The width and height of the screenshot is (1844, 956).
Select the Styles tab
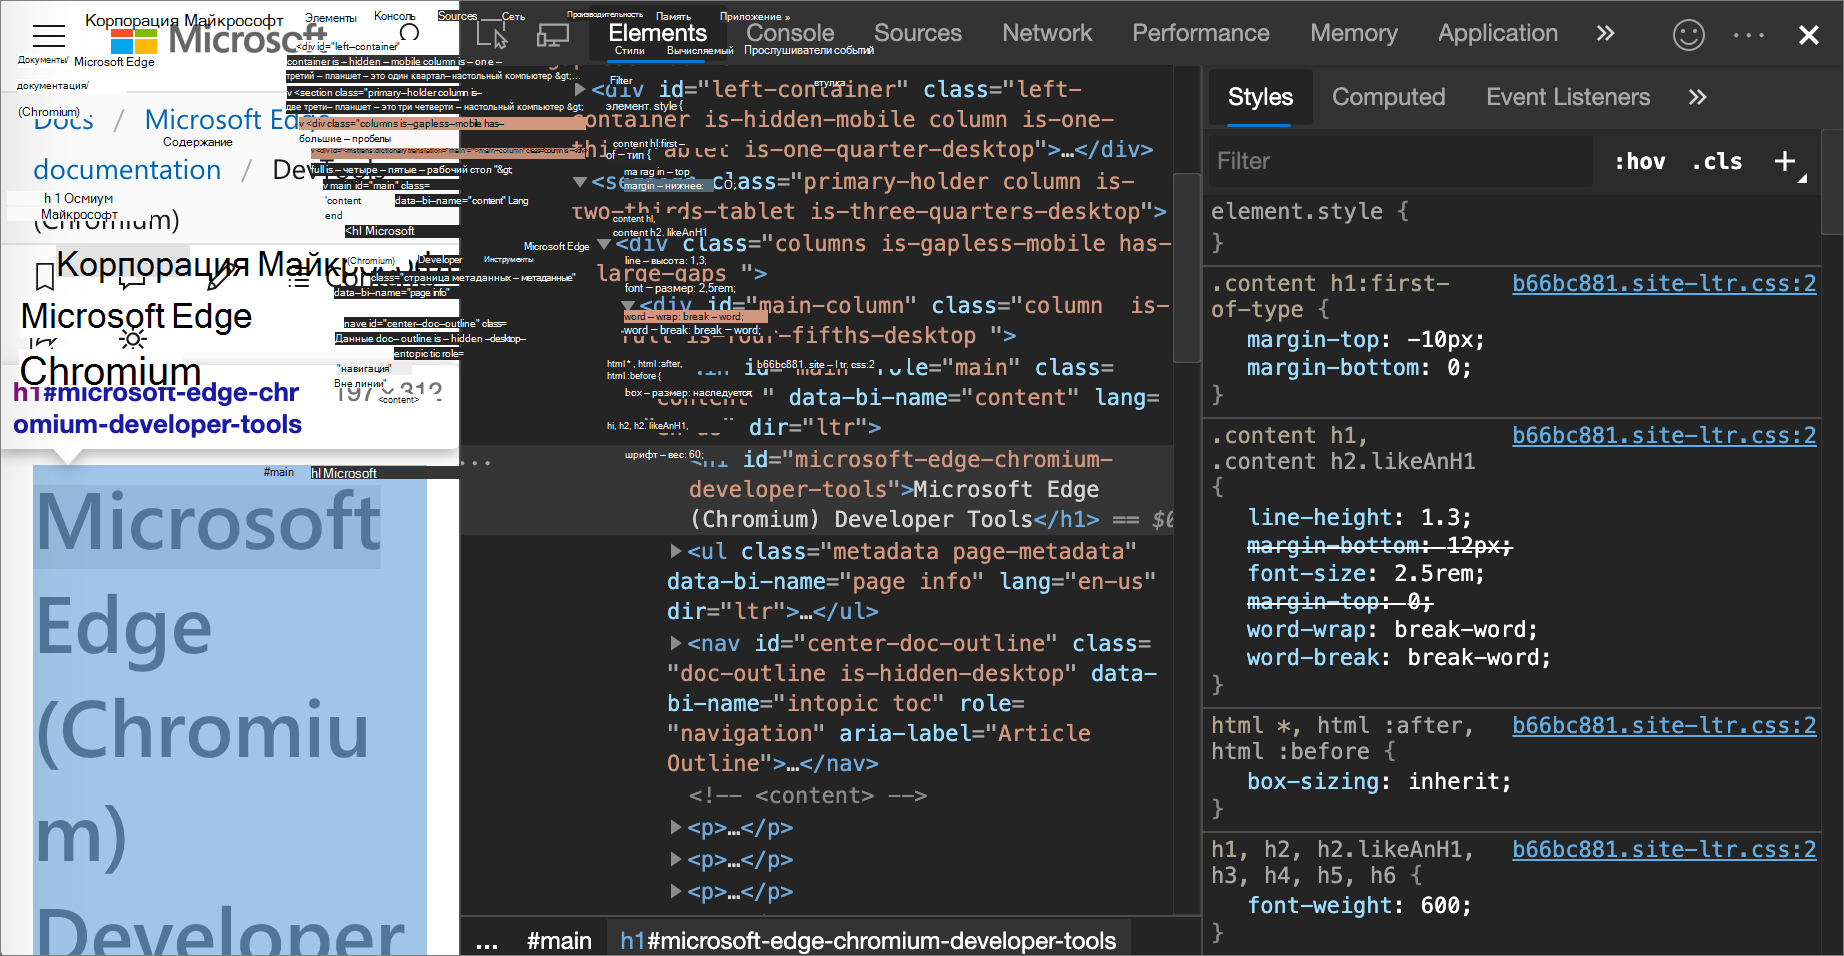click(x=1260, y=97)
